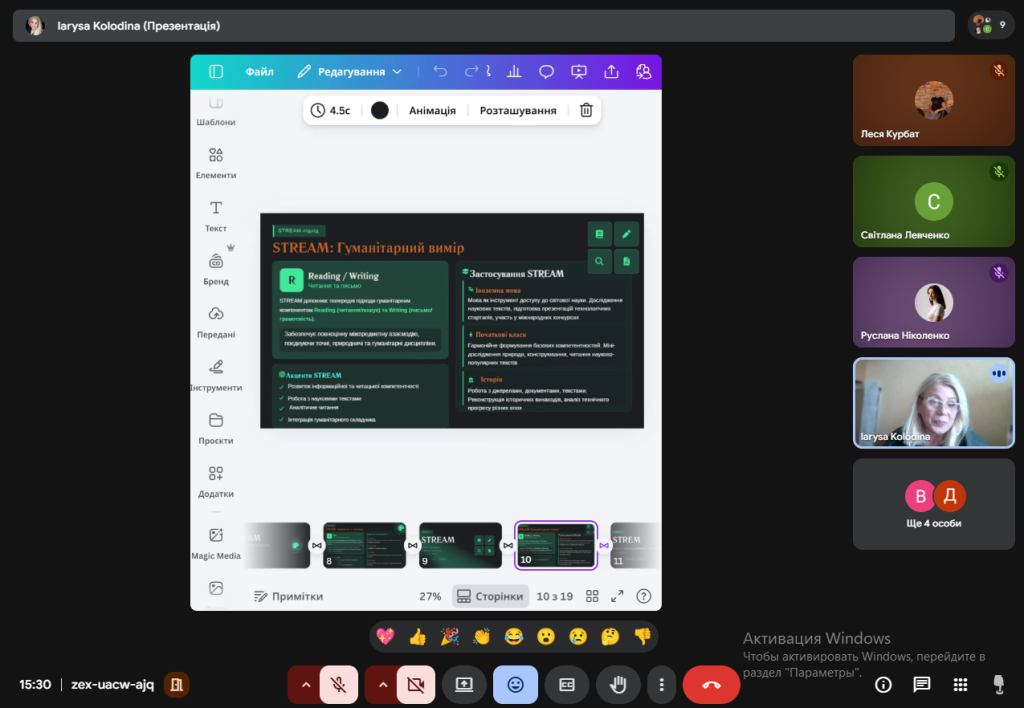The image size is (1024, 708).
Task: Turn on the camera
Action: click(416, 685)
